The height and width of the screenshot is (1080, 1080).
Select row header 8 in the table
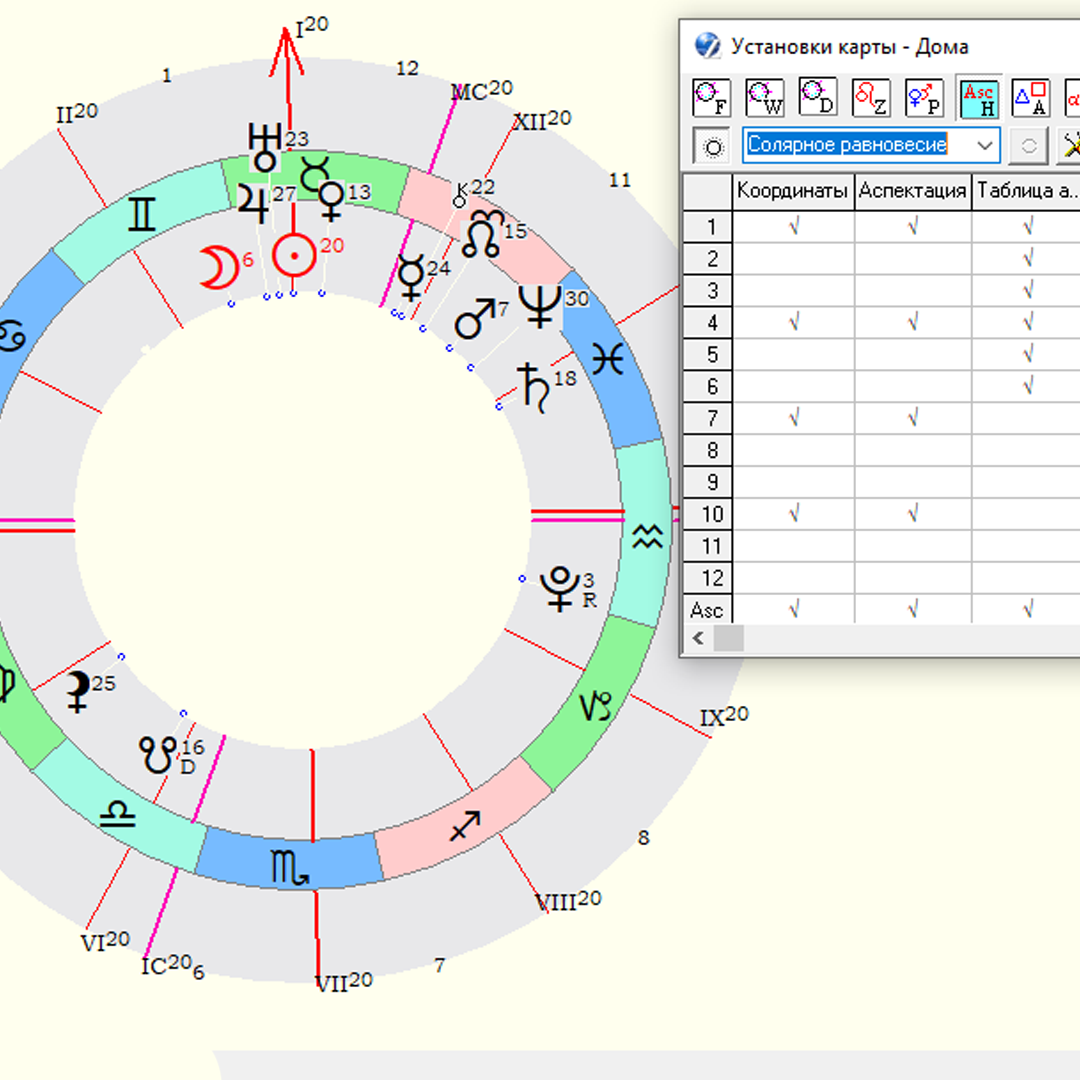707,450
